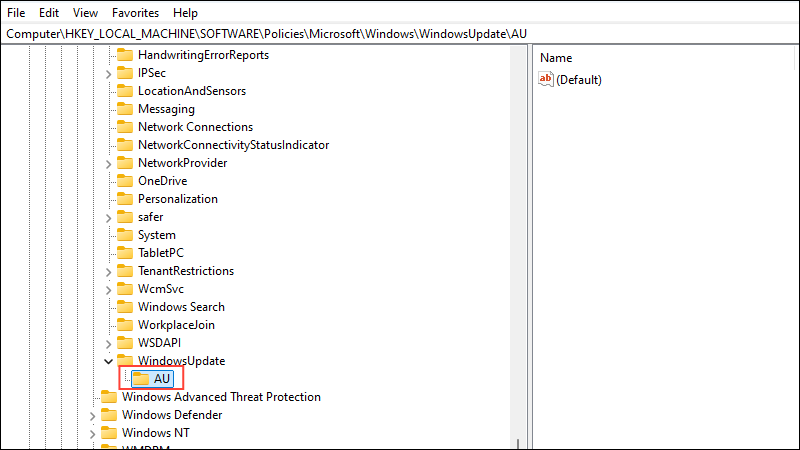
Task: Open the Help menu
Action: click(x=185, y=13)
